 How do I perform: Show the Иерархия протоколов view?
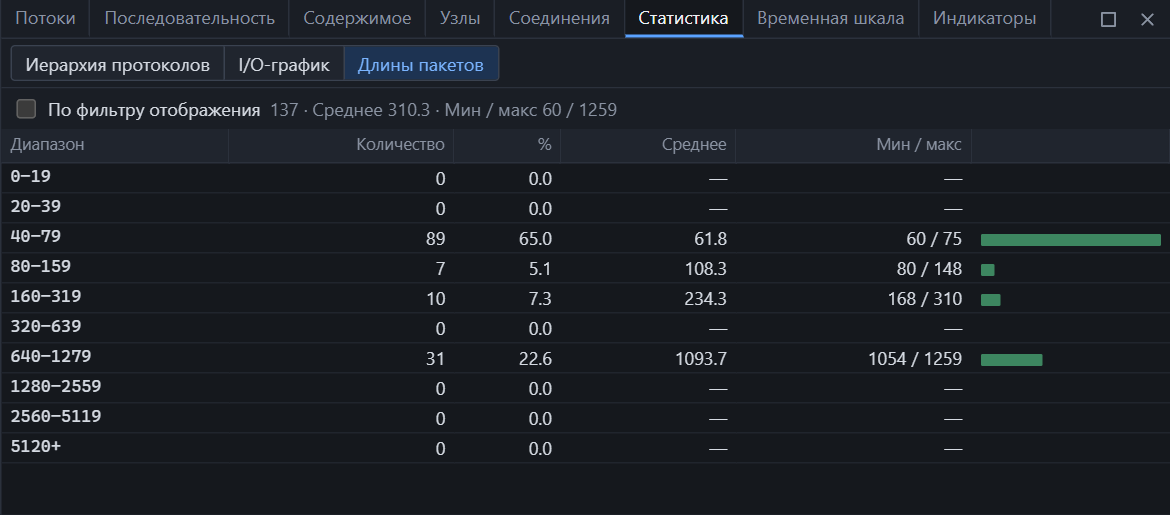(x=118, y=63)
